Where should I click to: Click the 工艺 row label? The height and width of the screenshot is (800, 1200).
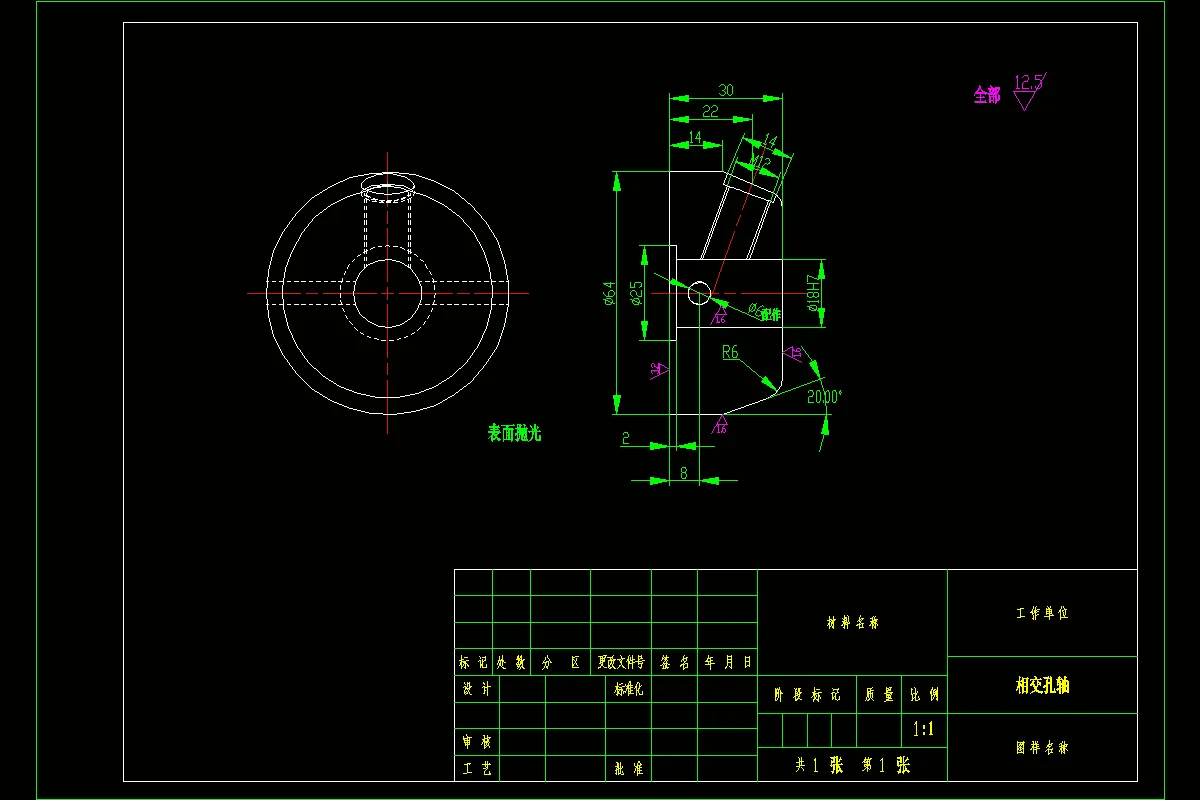click(x=477, y=769)
